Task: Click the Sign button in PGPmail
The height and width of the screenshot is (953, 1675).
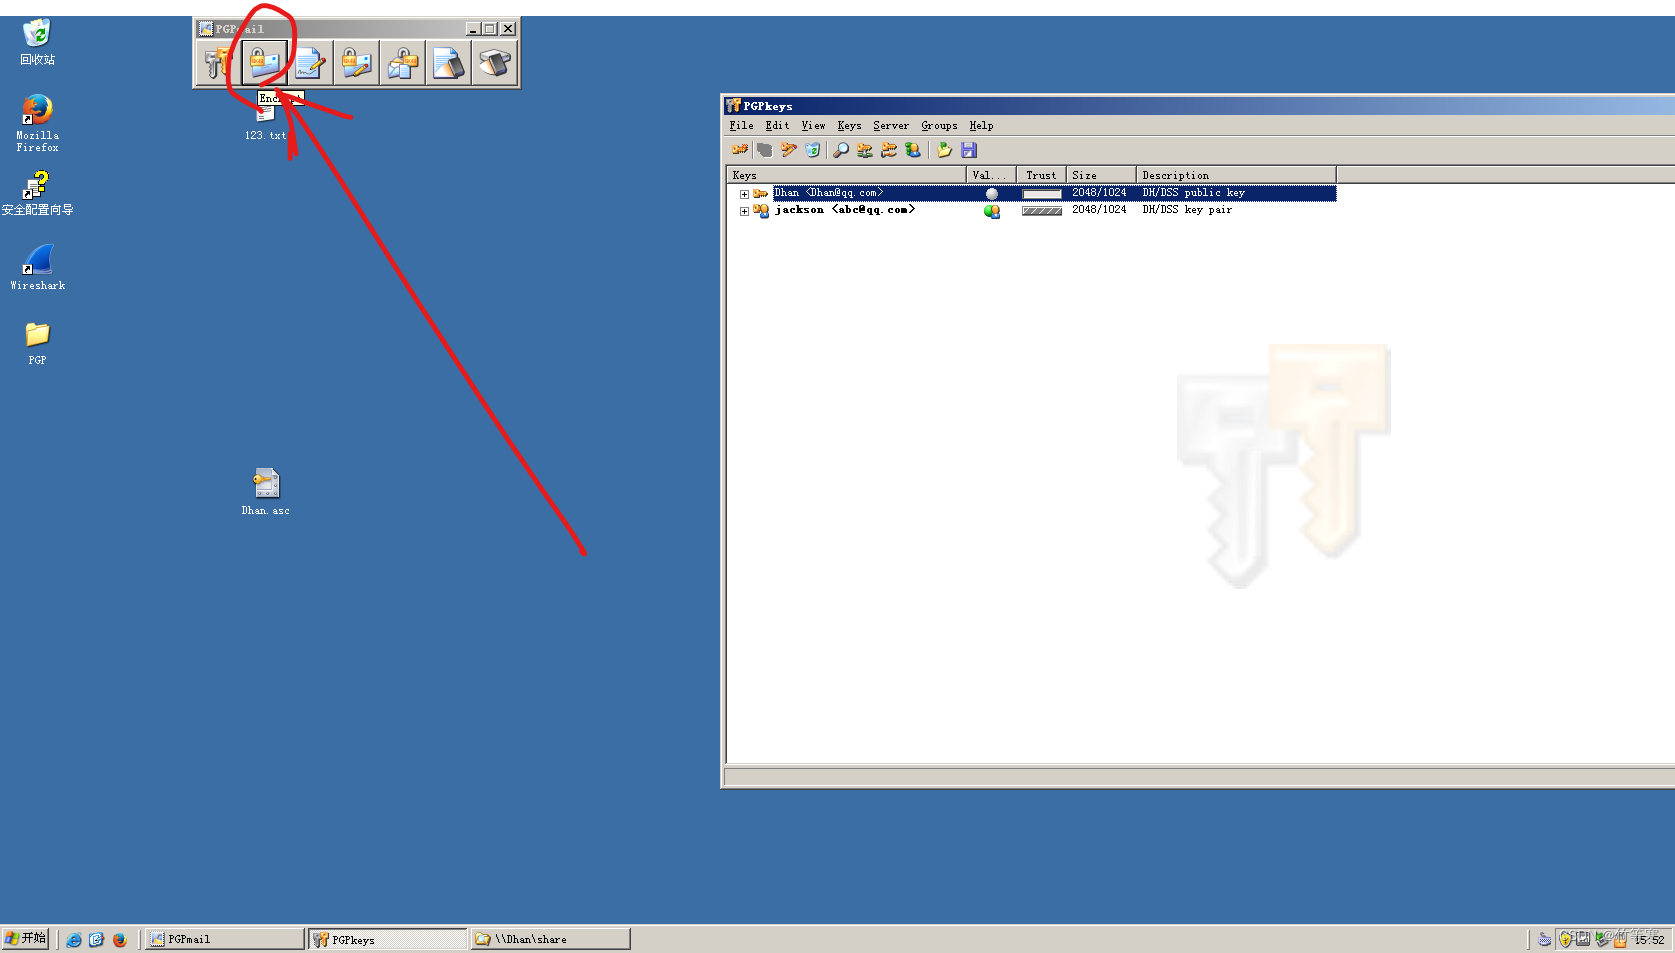Action: [x=310, y=63]
